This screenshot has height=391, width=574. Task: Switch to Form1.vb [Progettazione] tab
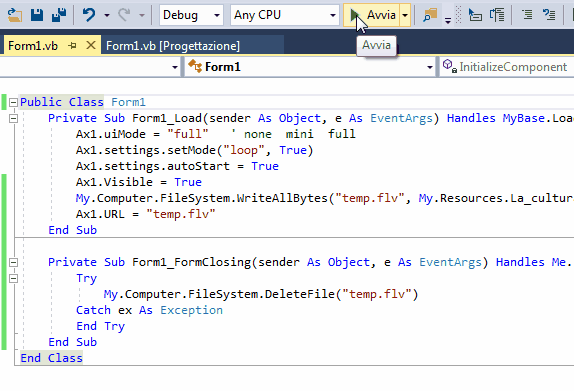pyautogui.click(x=173, y=46)
